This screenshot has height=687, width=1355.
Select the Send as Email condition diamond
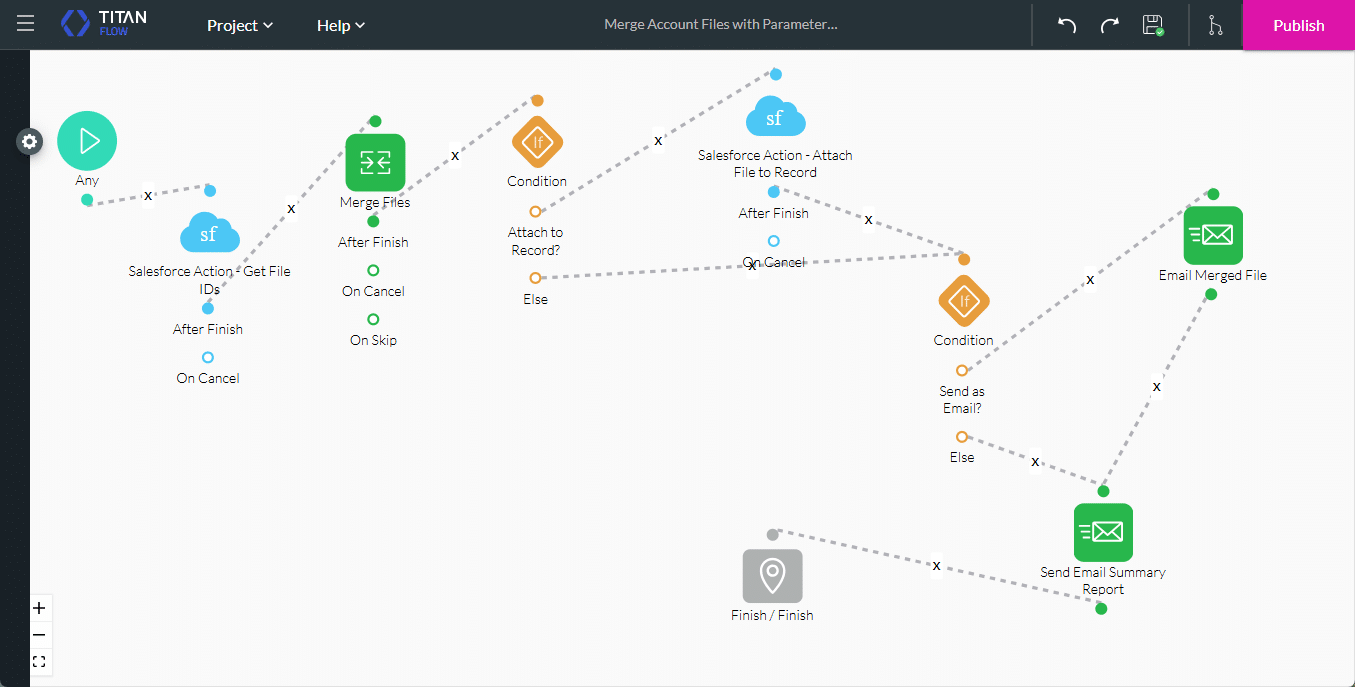point(964,302)
